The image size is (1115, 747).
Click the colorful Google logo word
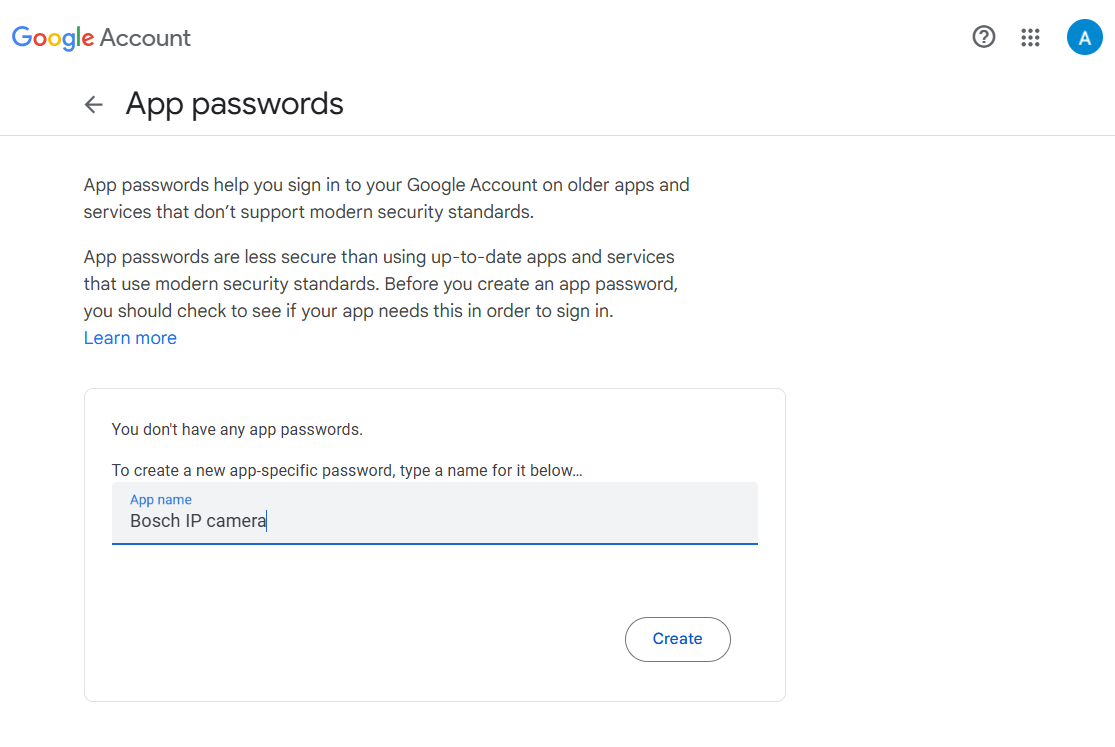(52, 38)
